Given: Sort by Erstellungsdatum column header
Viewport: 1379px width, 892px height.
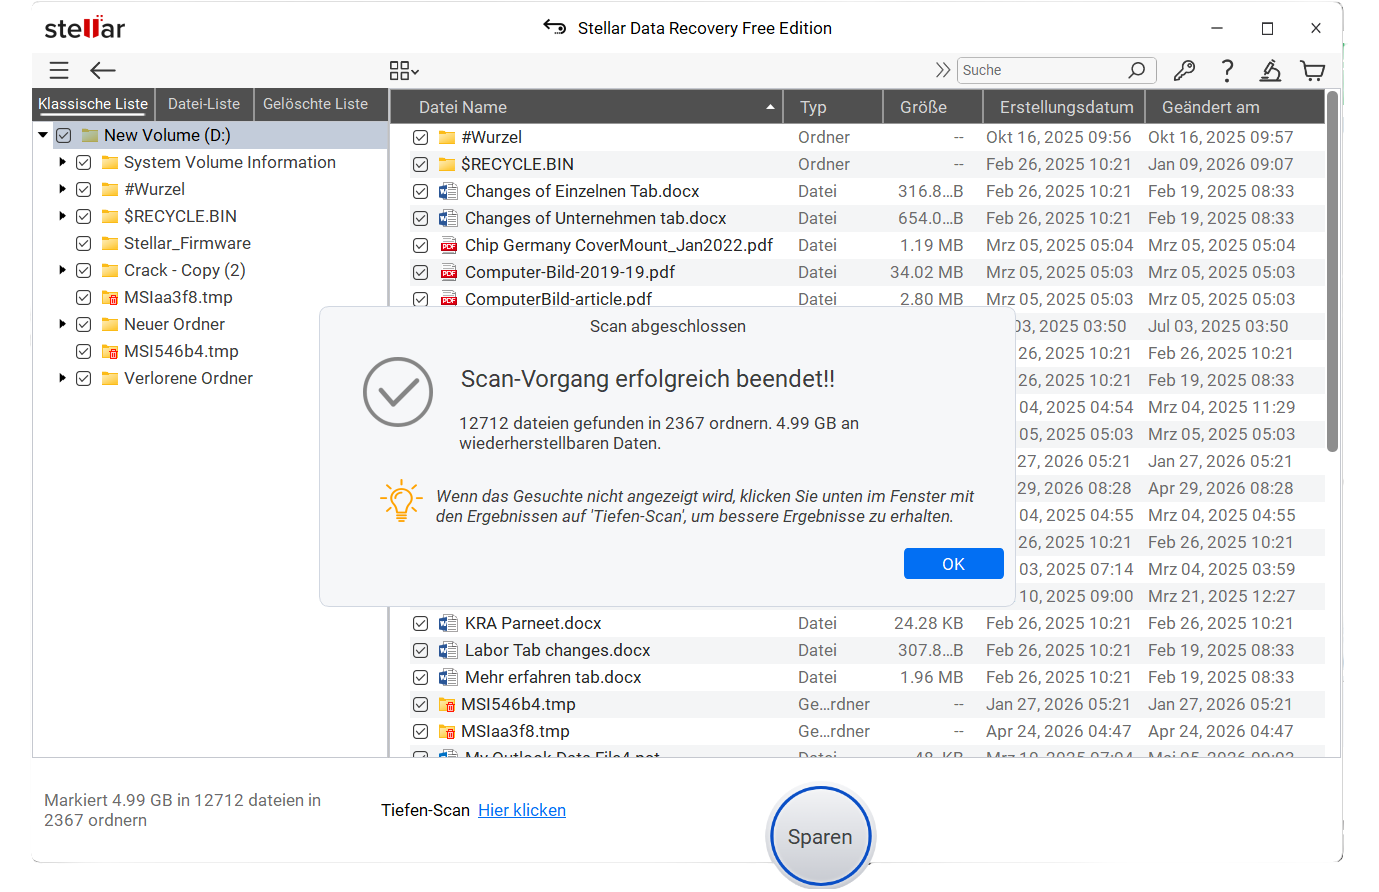Looking at the screenshot, I should pyautogui.click(x=1065, y=107).
